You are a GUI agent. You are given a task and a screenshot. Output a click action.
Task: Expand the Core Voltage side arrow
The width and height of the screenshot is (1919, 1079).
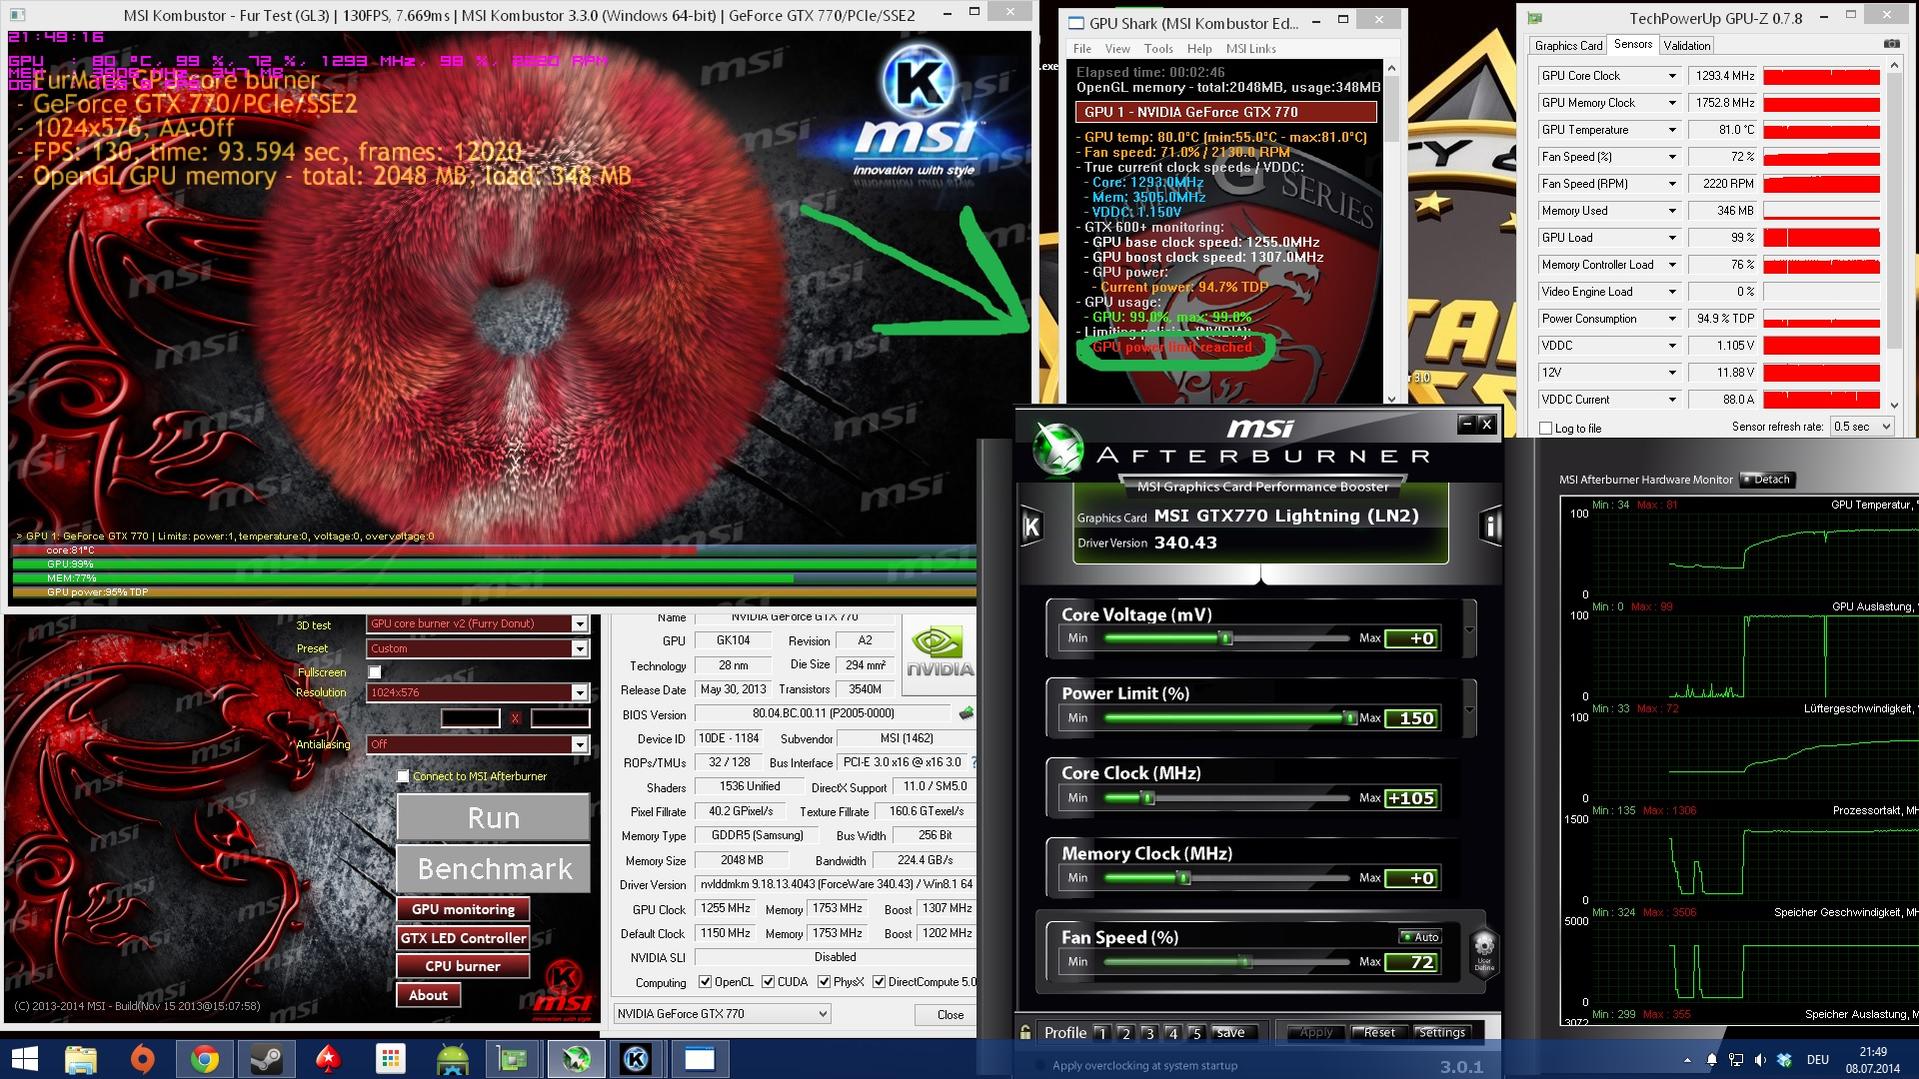(x=1469, y=629)
